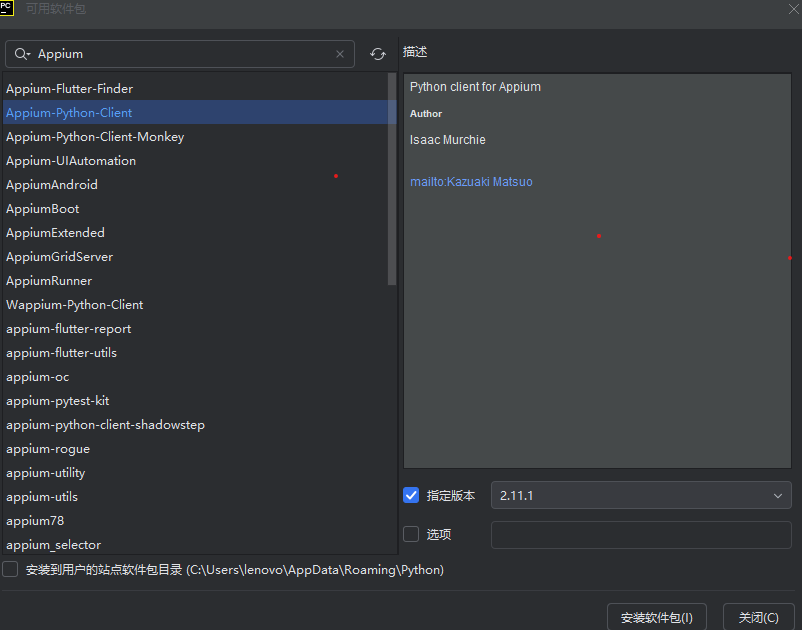Select appium-flutter-report package
The height and width of the screenshot is (630, 802).
[x=196, y=329]
